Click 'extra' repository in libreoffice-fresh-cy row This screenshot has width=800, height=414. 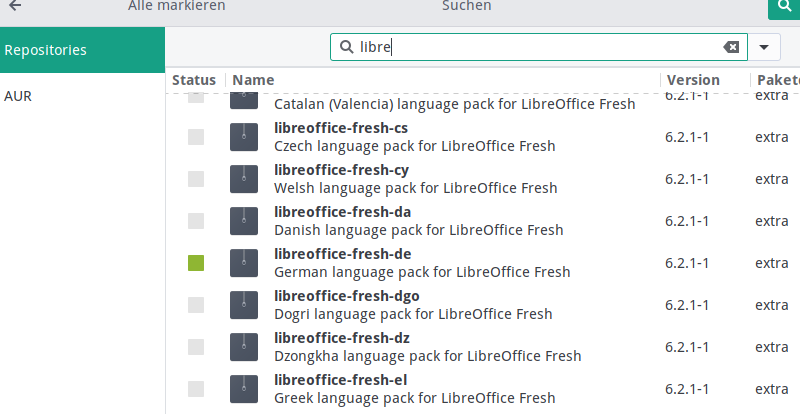772,179
